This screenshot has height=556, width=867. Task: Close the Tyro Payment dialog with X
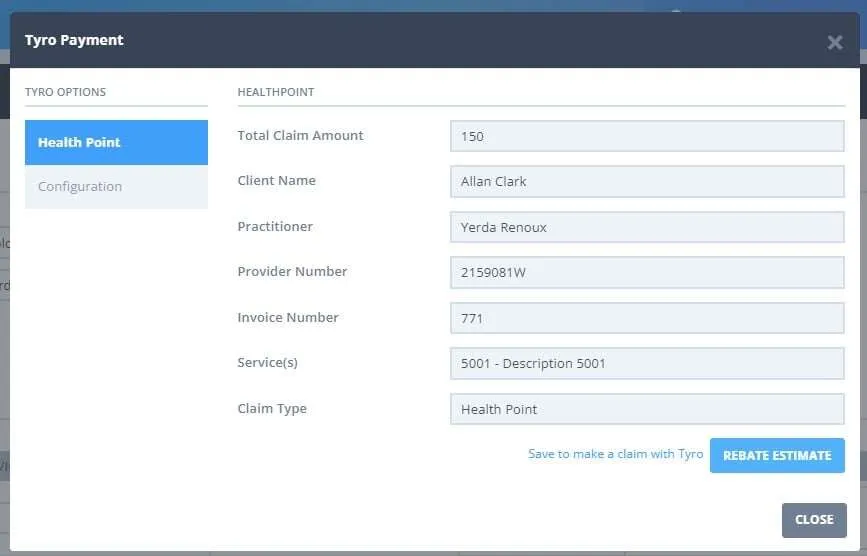(x=835, y=43)
